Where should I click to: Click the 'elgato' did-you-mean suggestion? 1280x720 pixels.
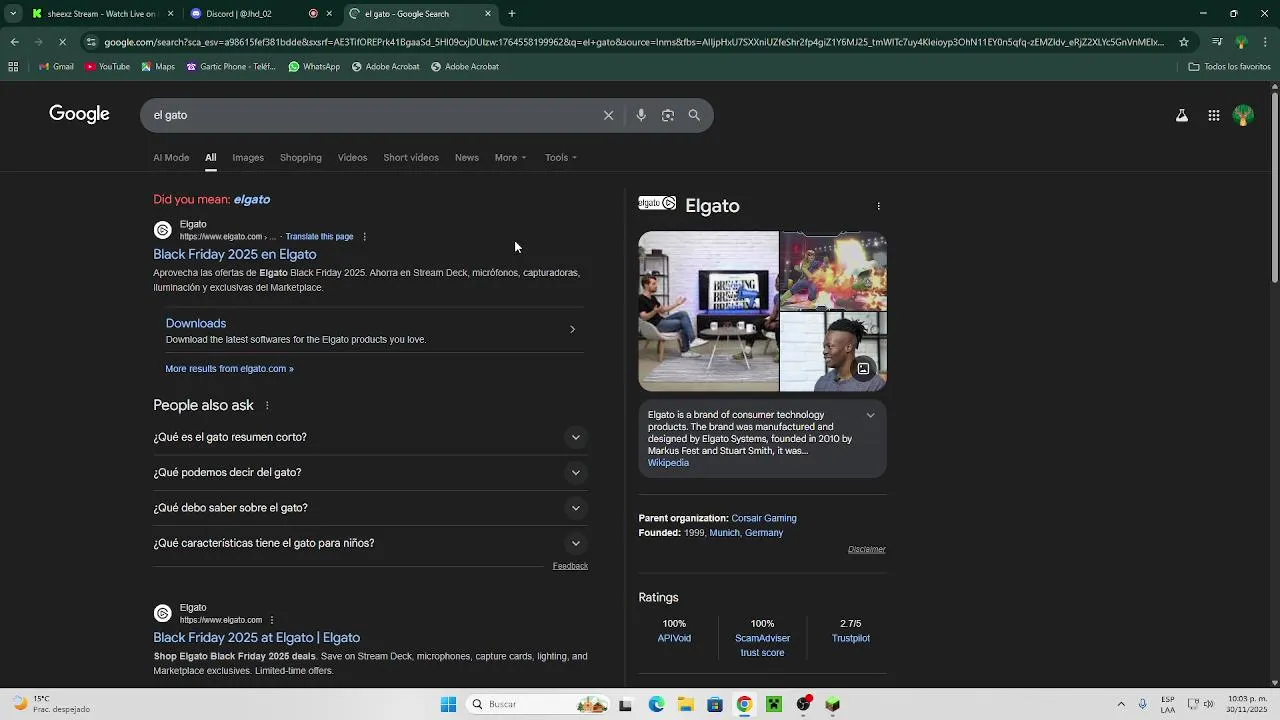click(252, 200)
